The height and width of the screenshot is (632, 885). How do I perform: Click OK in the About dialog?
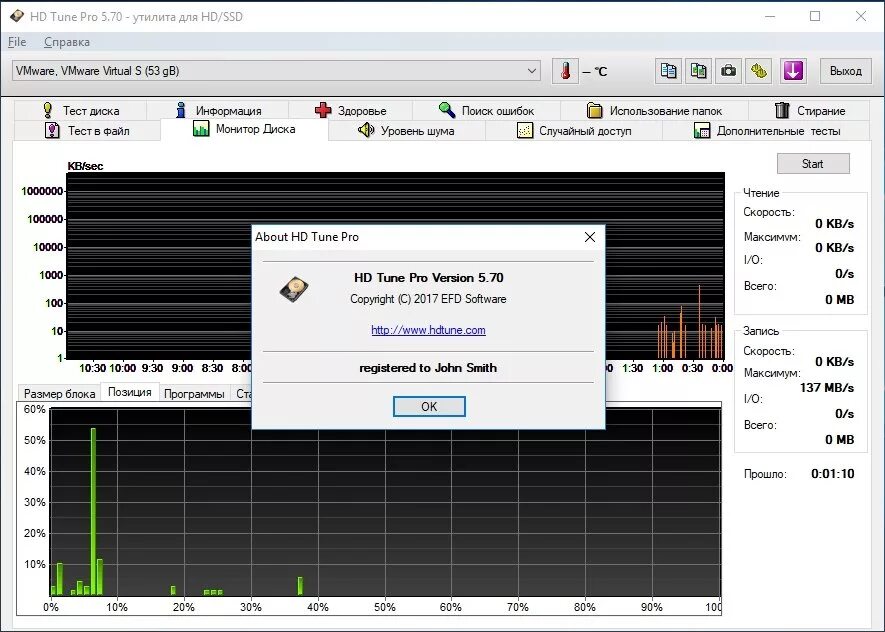(x=429, y=407)
